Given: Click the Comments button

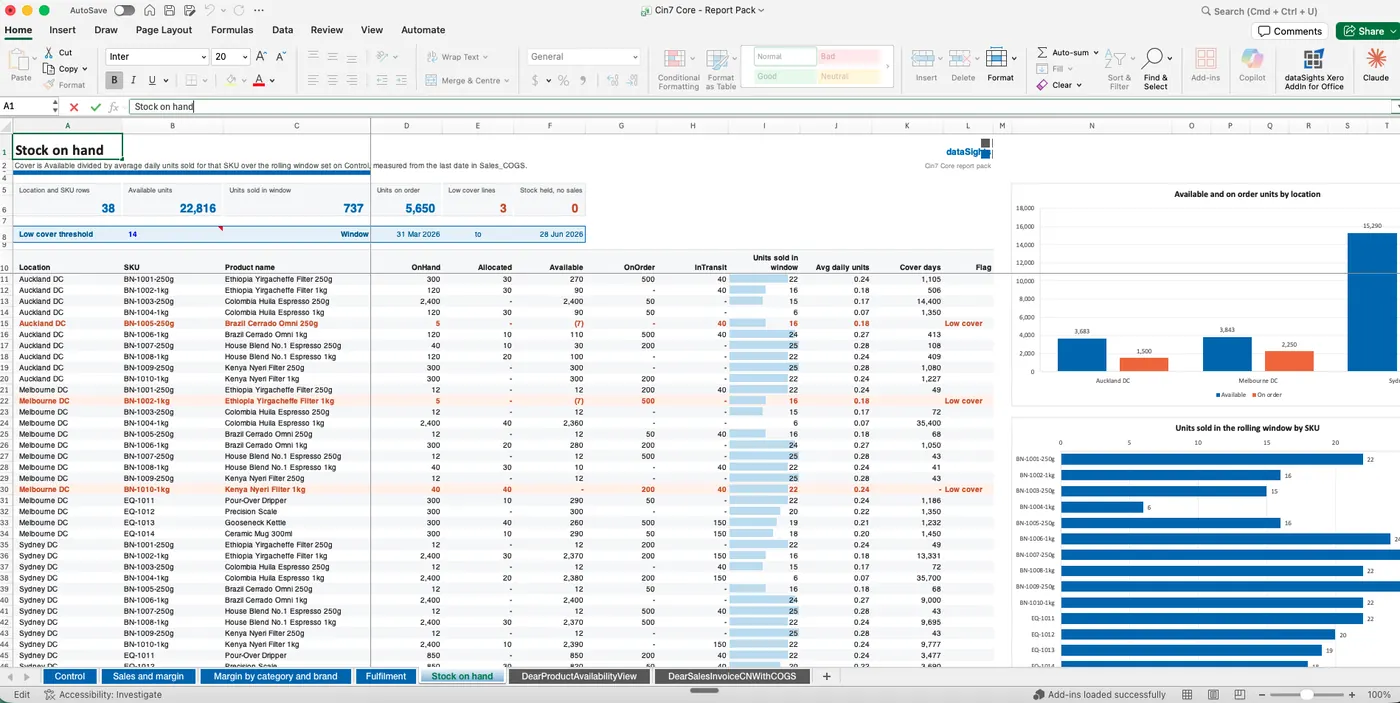Looking at the screenshot, I should [x=1291, y=31].
